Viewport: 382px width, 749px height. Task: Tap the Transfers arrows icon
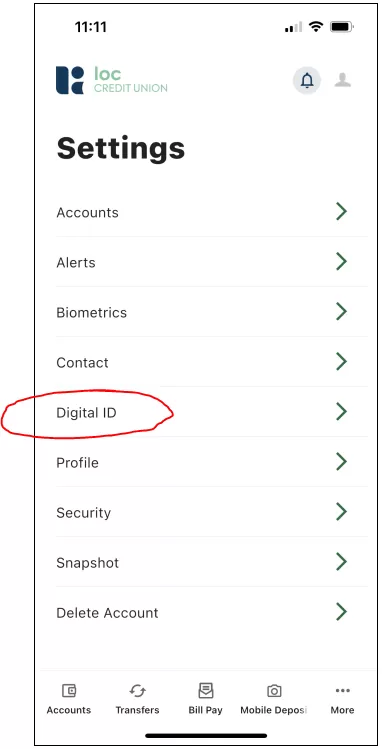point(137,690)
